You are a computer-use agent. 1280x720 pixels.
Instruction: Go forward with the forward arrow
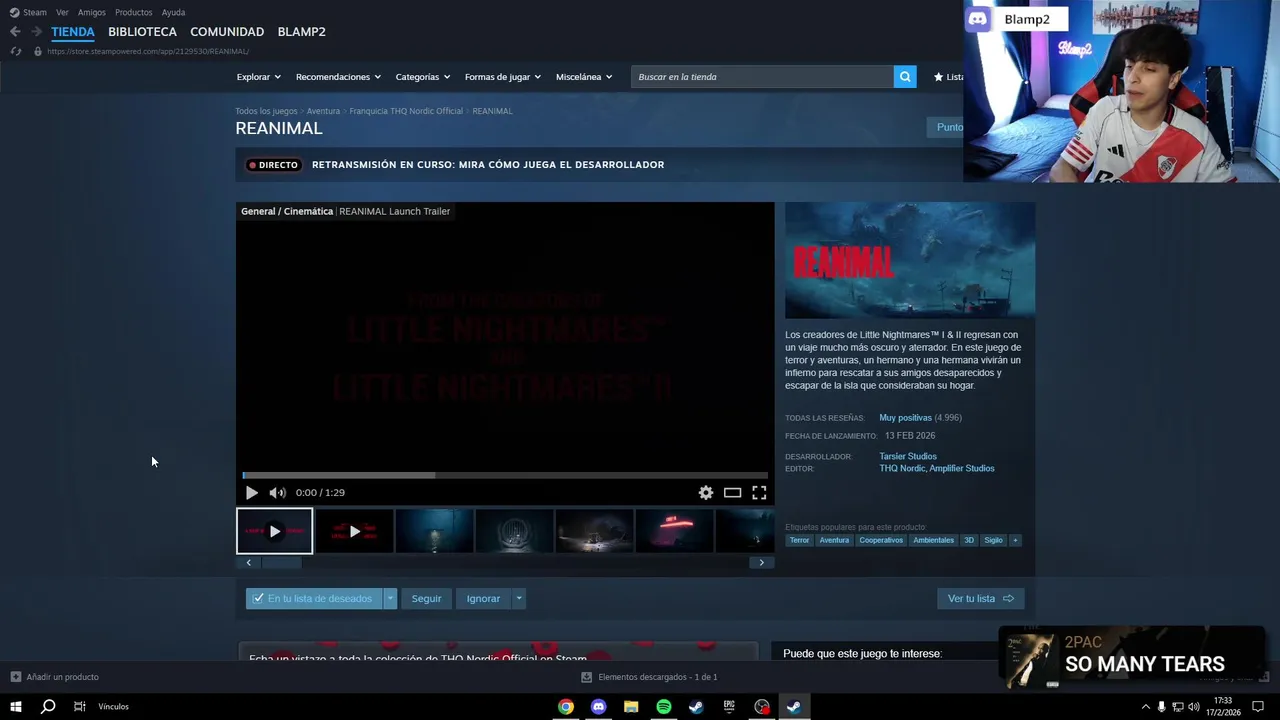coord(36,32)
